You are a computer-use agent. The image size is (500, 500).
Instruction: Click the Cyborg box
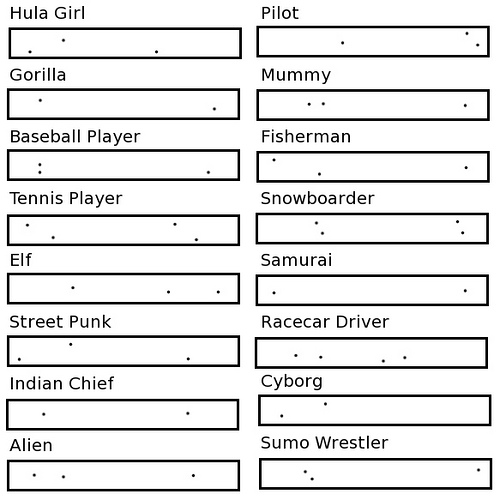(x=375, y=410)
